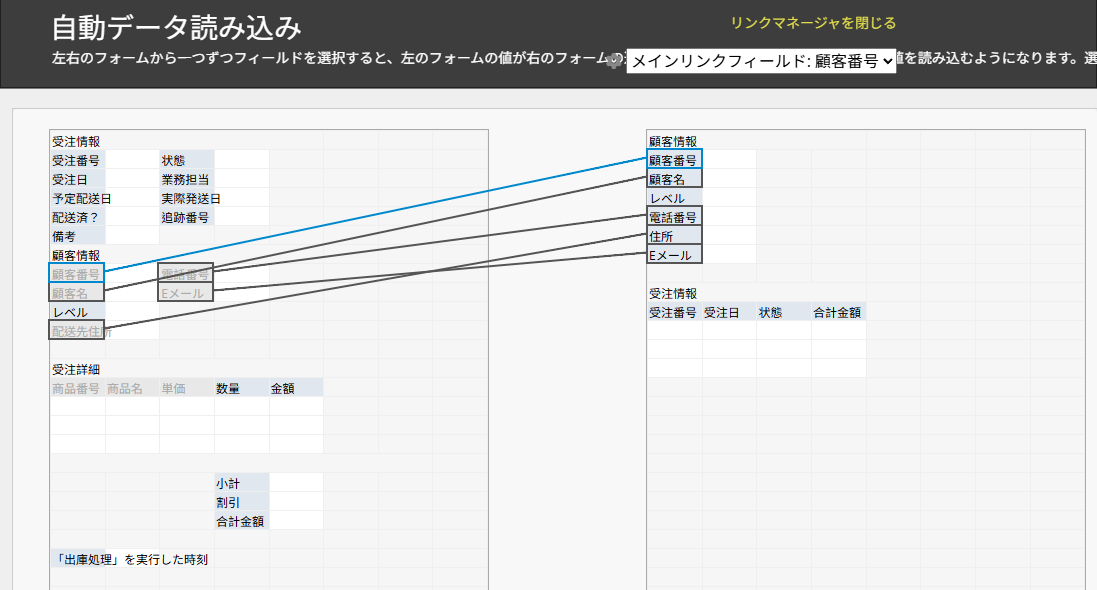Select Eメール field in the right form
Image resolution: width=1097 pixels, height=590 pixels.
click(x=674, y=255)
